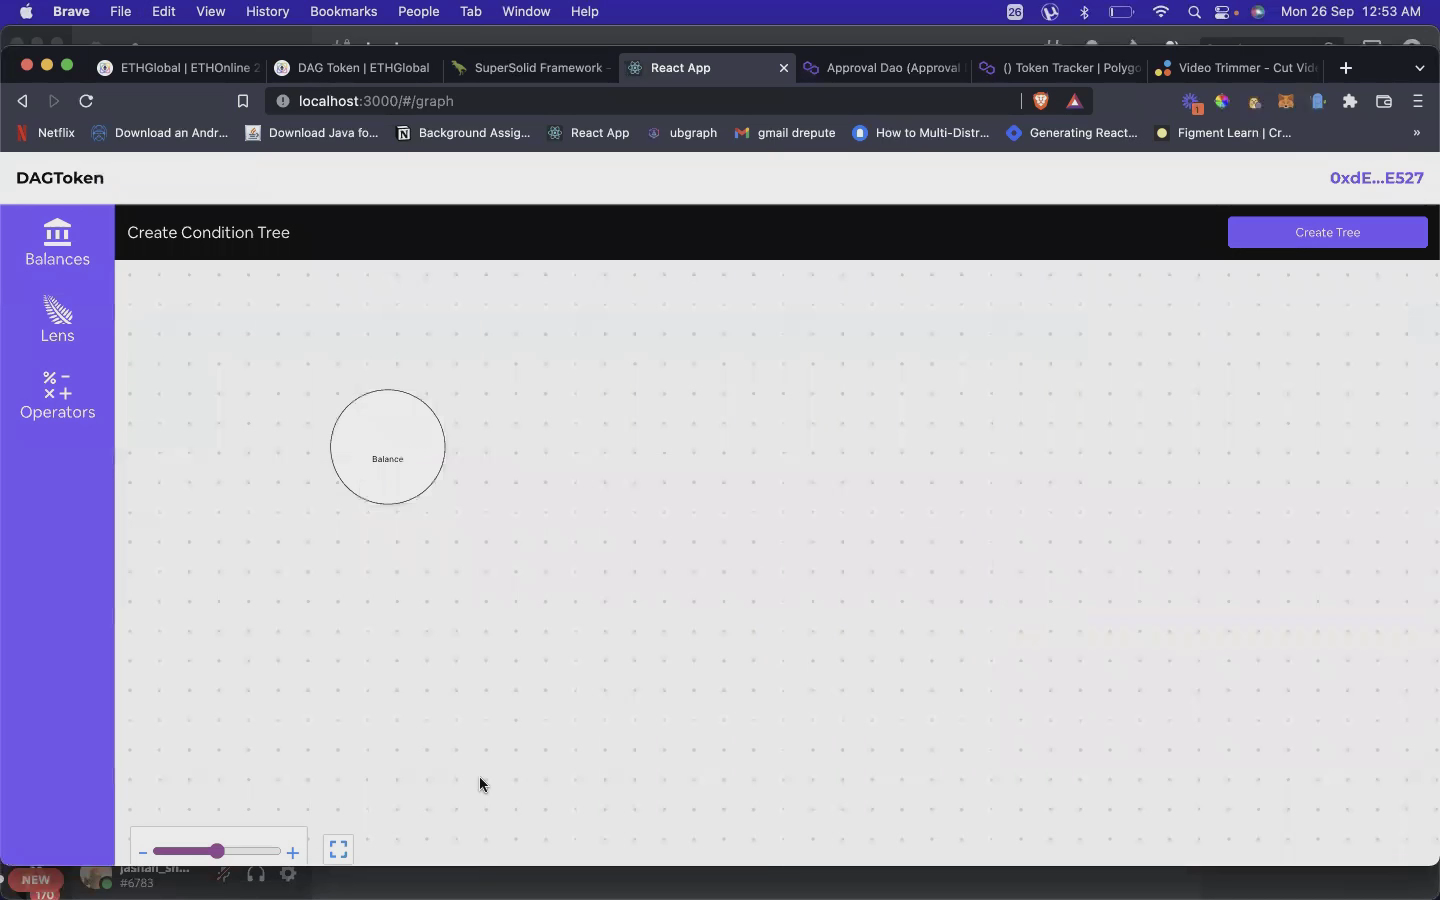Go forward with the browser forward arrow
The width and height of the screenshot is (1440, 900).
point(54,101)
